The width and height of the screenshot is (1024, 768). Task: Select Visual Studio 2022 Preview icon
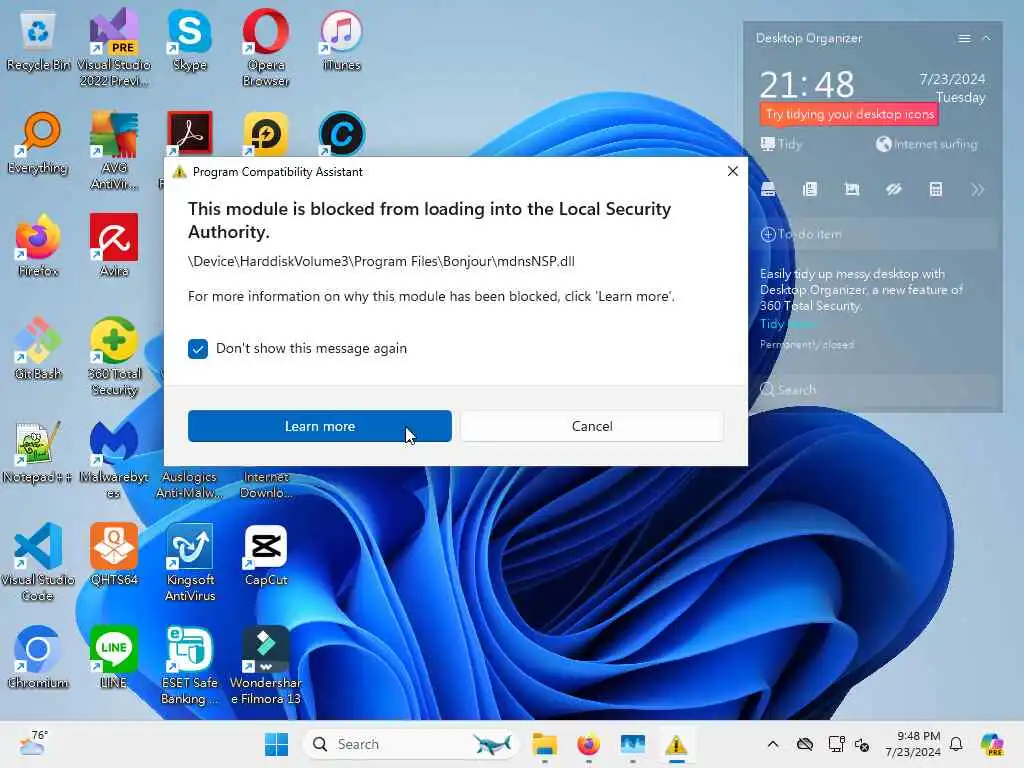(x=114, y=49)
